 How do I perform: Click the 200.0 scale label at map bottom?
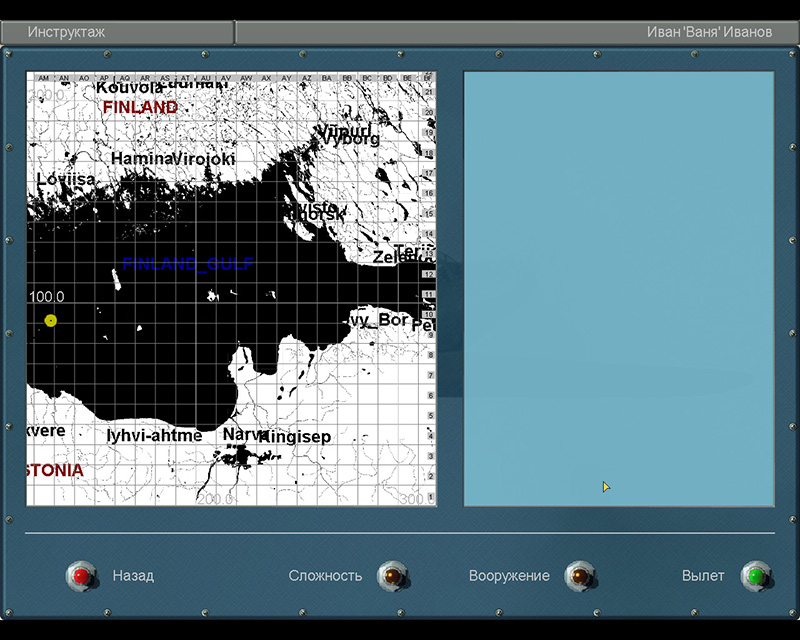coord(215,499)
